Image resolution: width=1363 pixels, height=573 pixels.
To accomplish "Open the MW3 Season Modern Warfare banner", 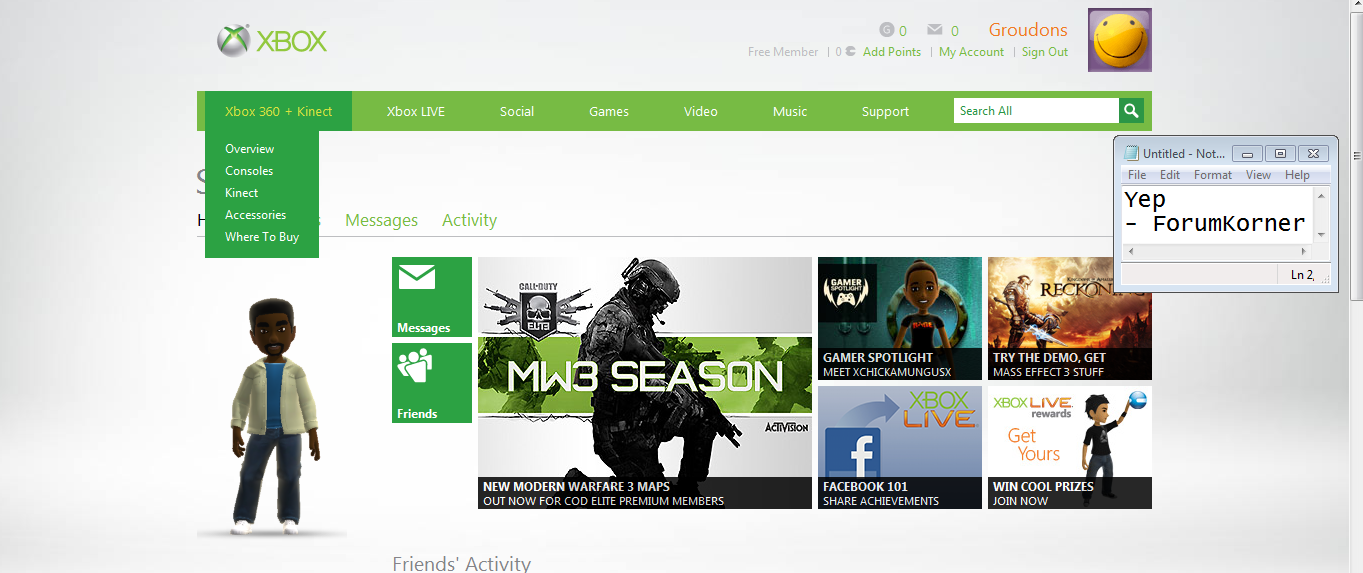I will pyautogui.click(x=645, y=383).
